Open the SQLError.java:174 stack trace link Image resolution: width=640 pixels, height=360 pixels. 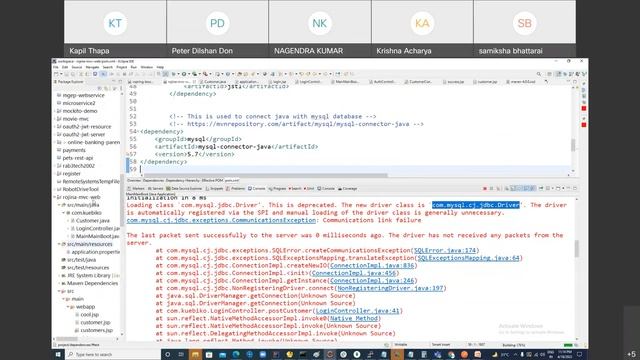pyautogui.click(x=445, y=251)
